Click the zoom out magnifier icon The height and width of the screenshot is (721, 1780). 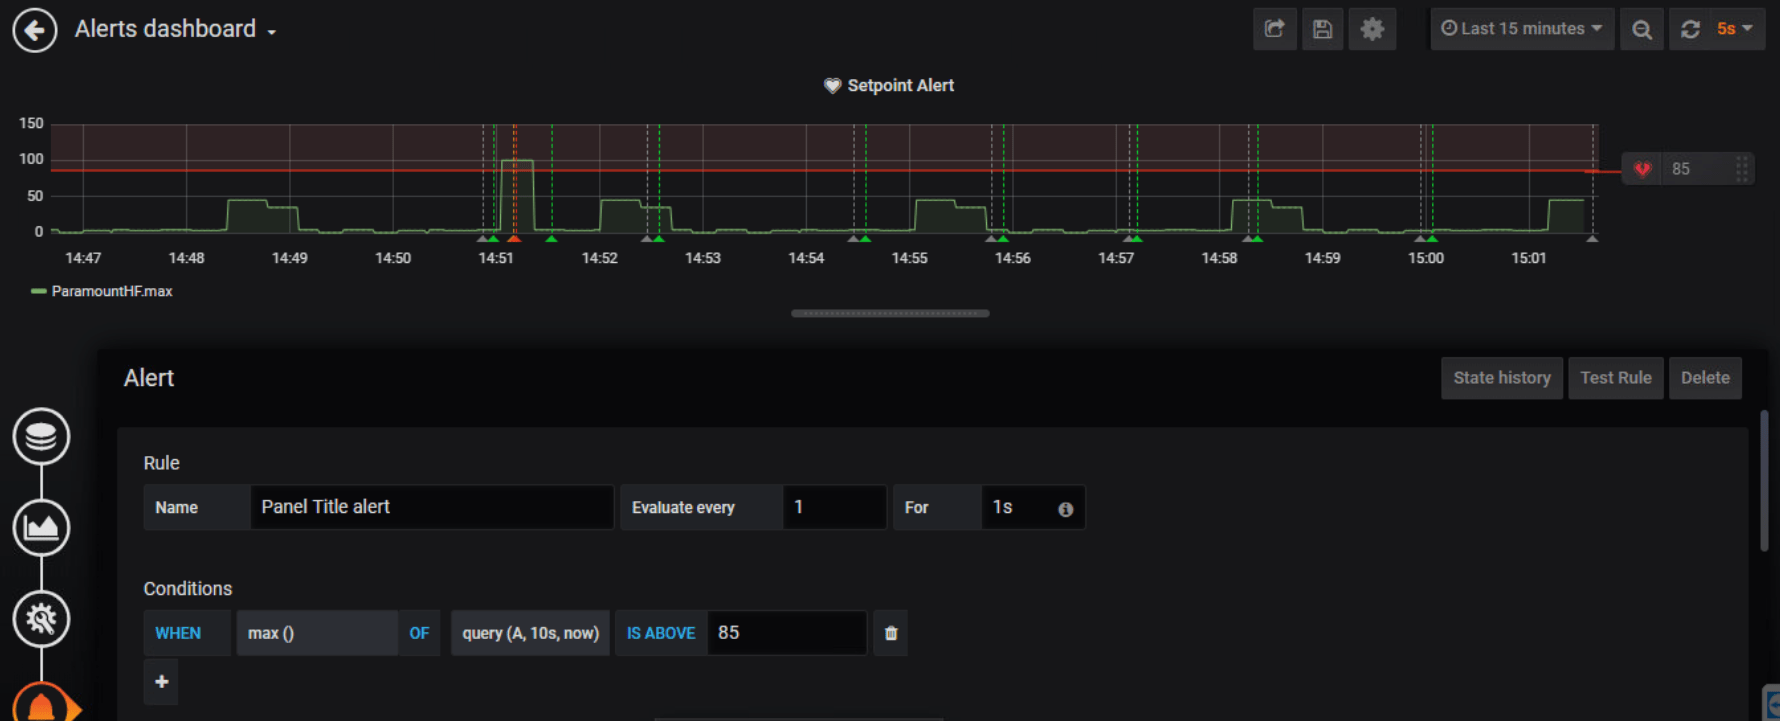(x=1642, y=29)
